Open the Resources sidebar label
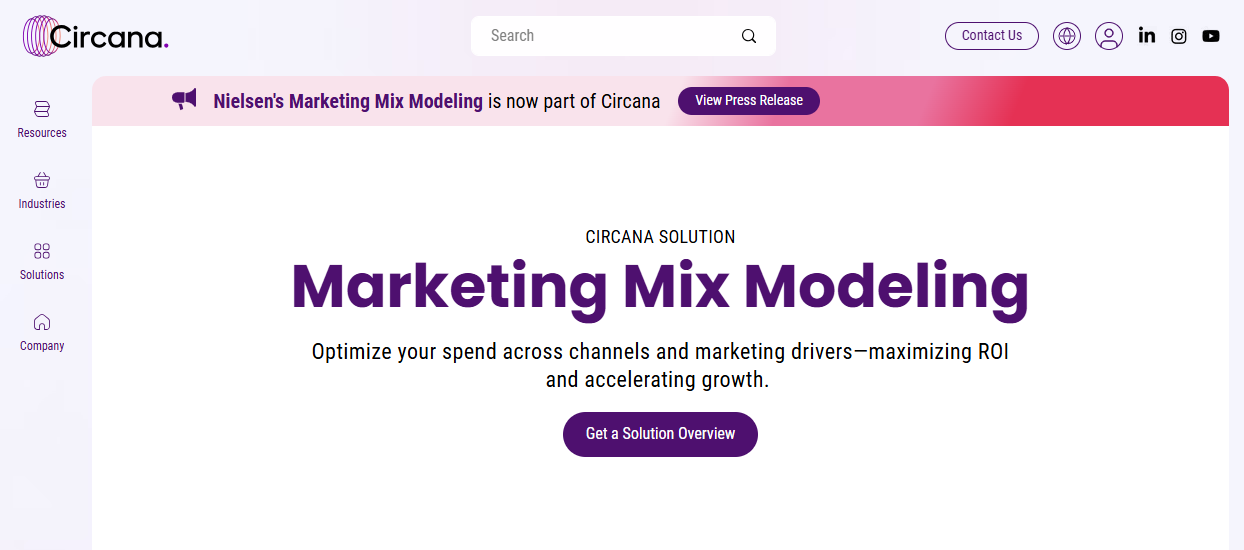This screenshot has width=1244, height=550. pyautogui.click(x=42, y=133)
